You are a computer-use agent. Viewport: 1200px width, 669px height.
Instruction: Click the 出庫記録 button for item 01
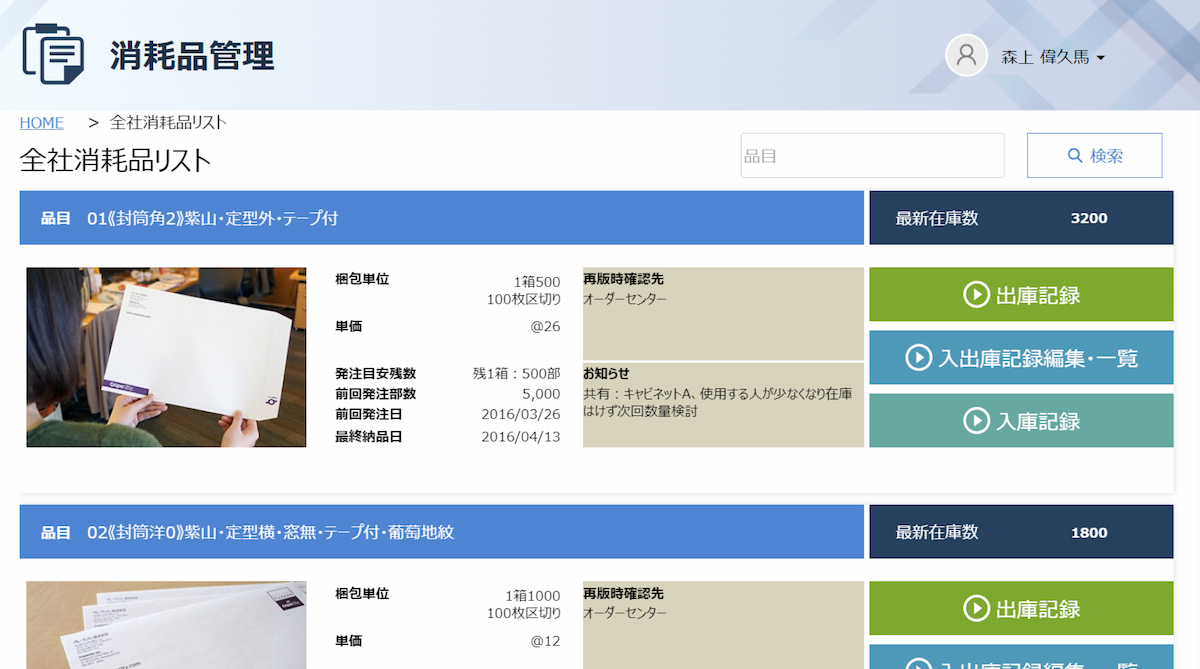(x=1021, y=294)
